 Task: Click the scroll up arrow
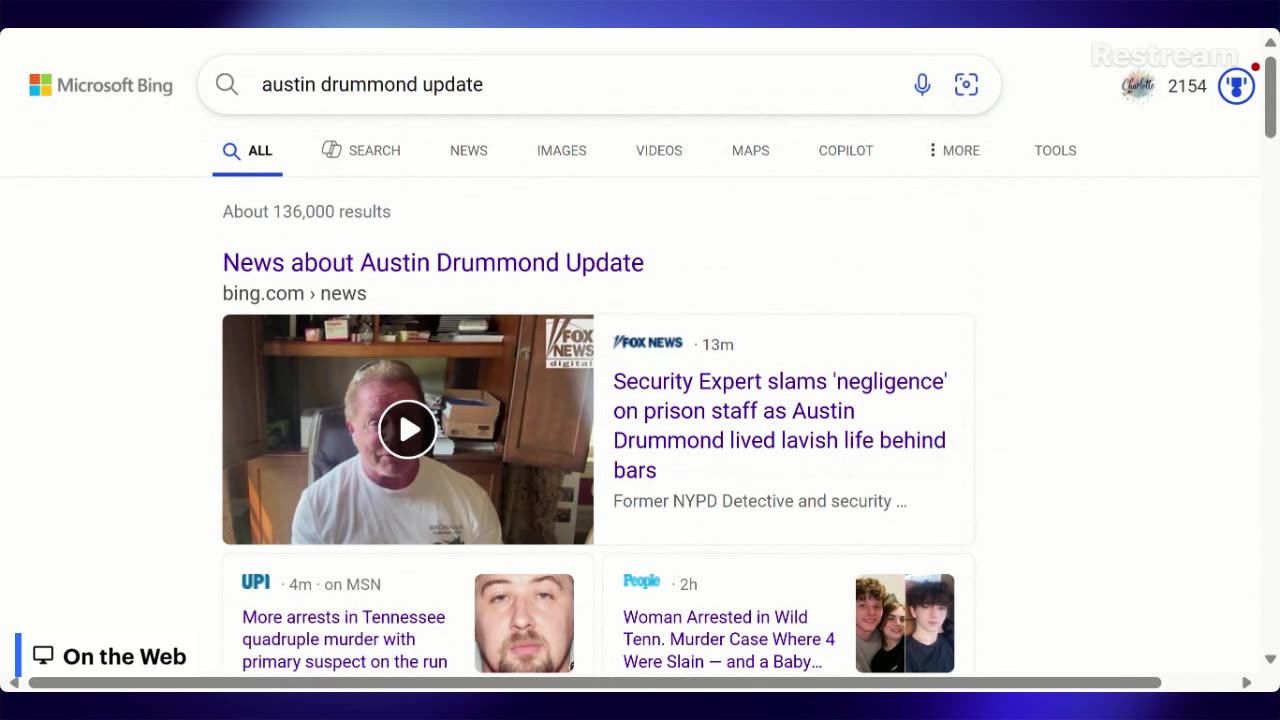point(1271,42)
